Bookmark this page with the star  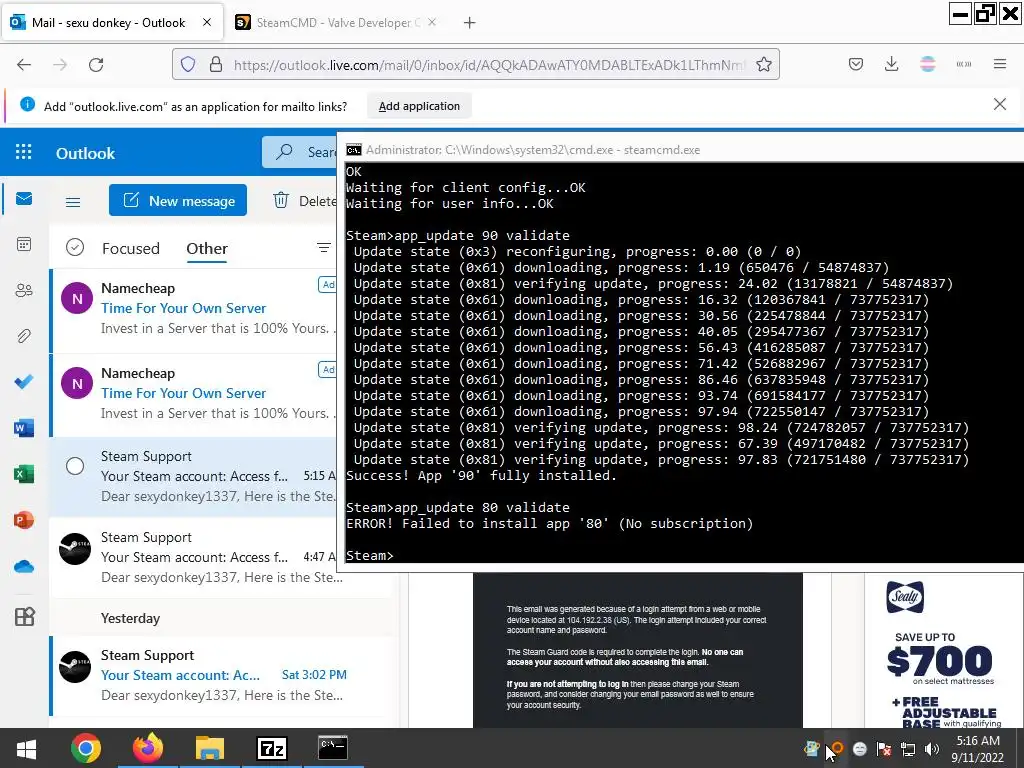tap(763, 65)
